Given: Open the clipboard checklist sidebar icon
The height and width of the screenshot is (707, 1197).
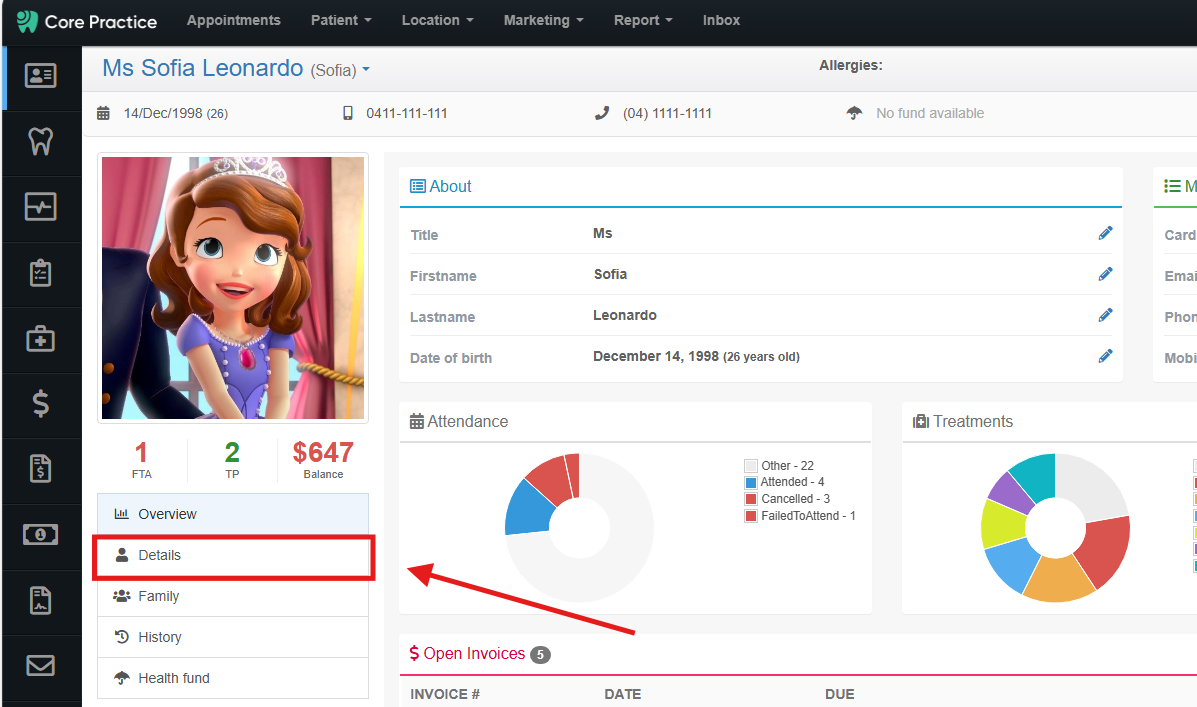Looking at the screenshot, I should pyautogui.click(x=40, y=273).
